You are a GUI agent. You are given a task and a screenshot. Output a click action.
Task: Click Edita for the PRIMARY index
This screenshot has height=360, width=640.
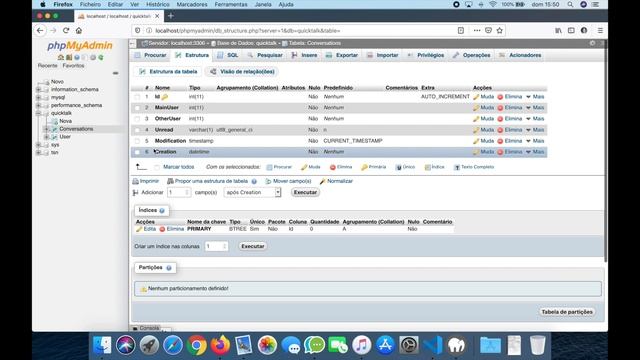point(146,229)
